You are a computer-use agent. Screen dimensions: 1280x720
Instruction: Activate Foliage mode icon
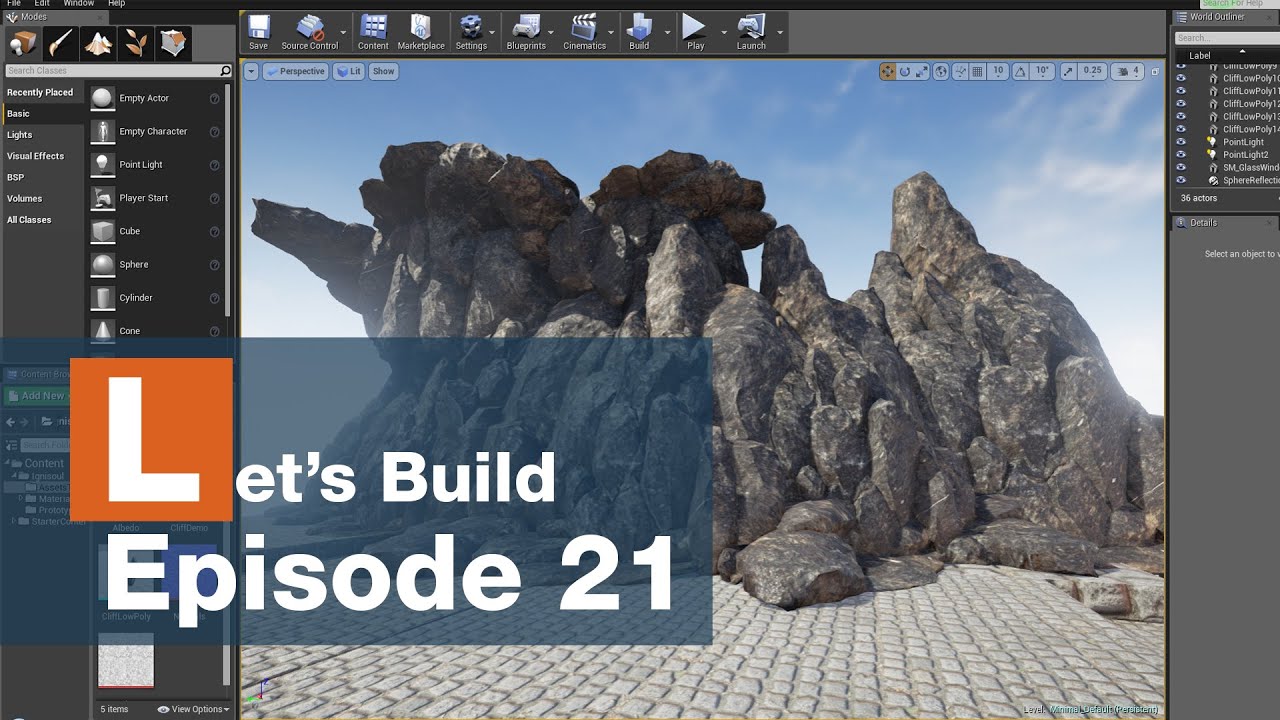134,44
